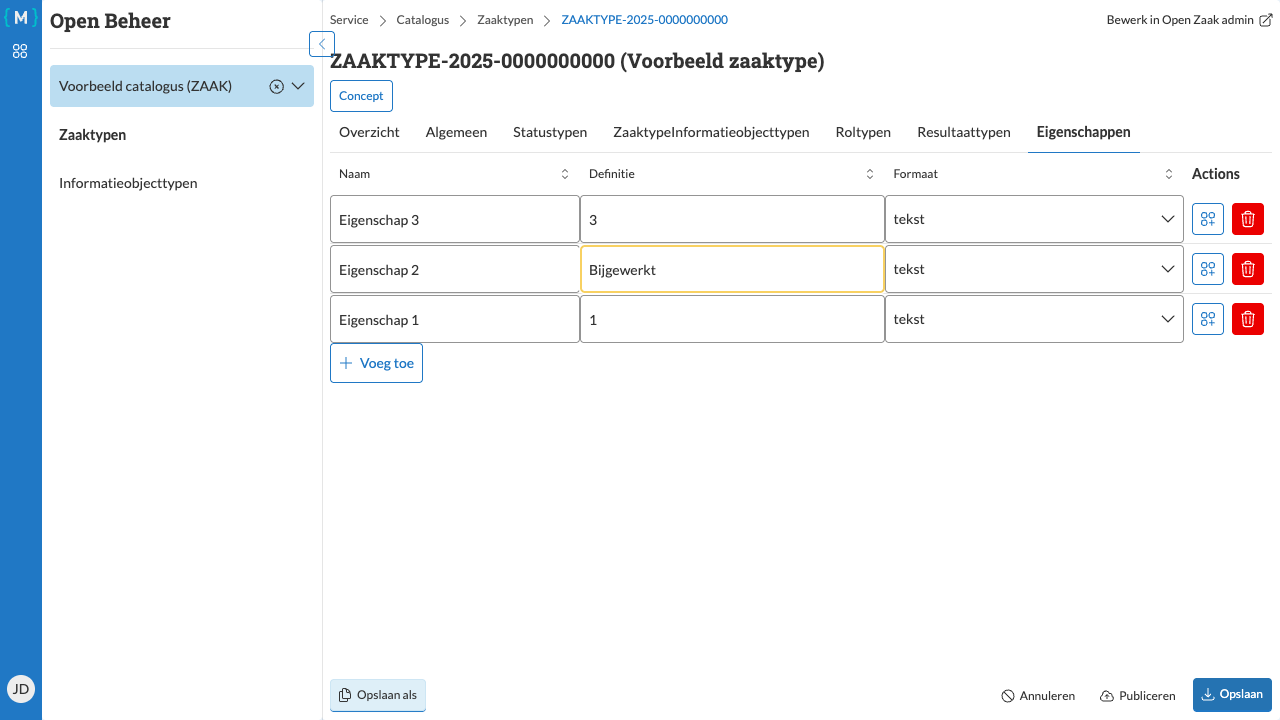The image size is (1280, 720).
Task: Delete Eigenschap 1 with the red trash icon
Action: coord(1248,319)
